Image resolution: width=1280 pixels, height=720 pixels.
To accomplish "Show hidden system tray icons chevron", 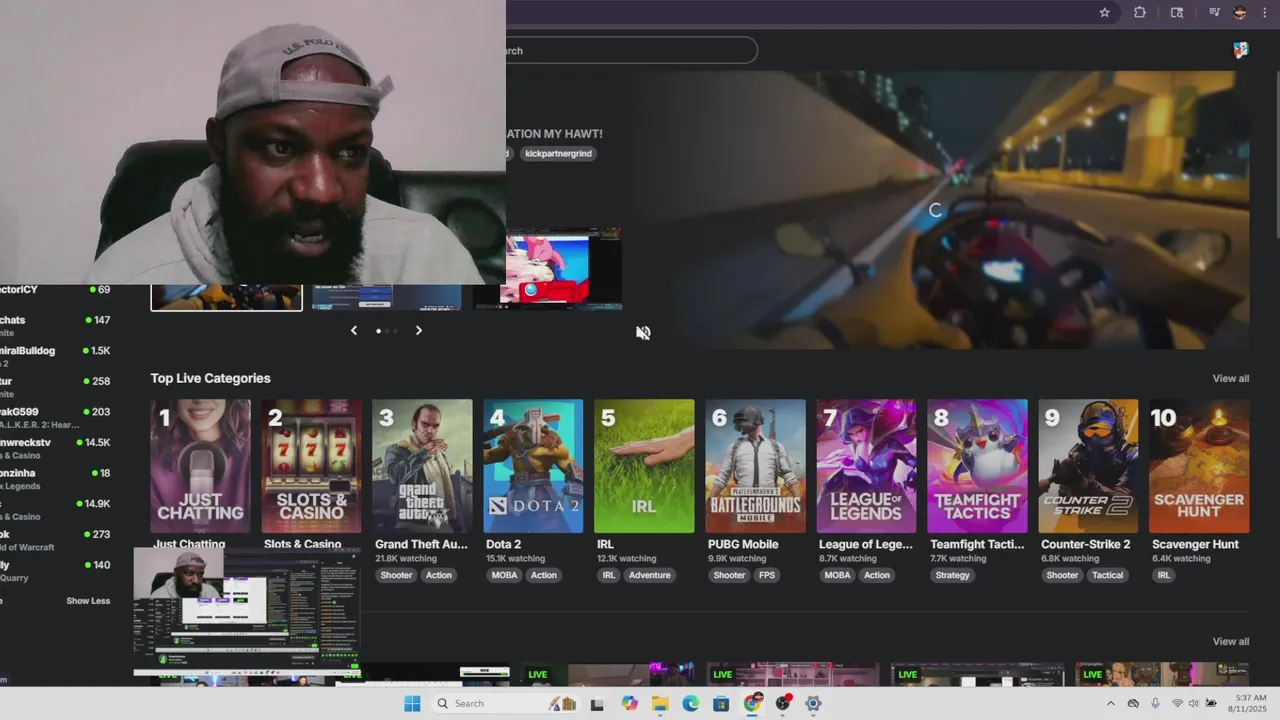I will pyautogui.click(x=1110, y=704).
